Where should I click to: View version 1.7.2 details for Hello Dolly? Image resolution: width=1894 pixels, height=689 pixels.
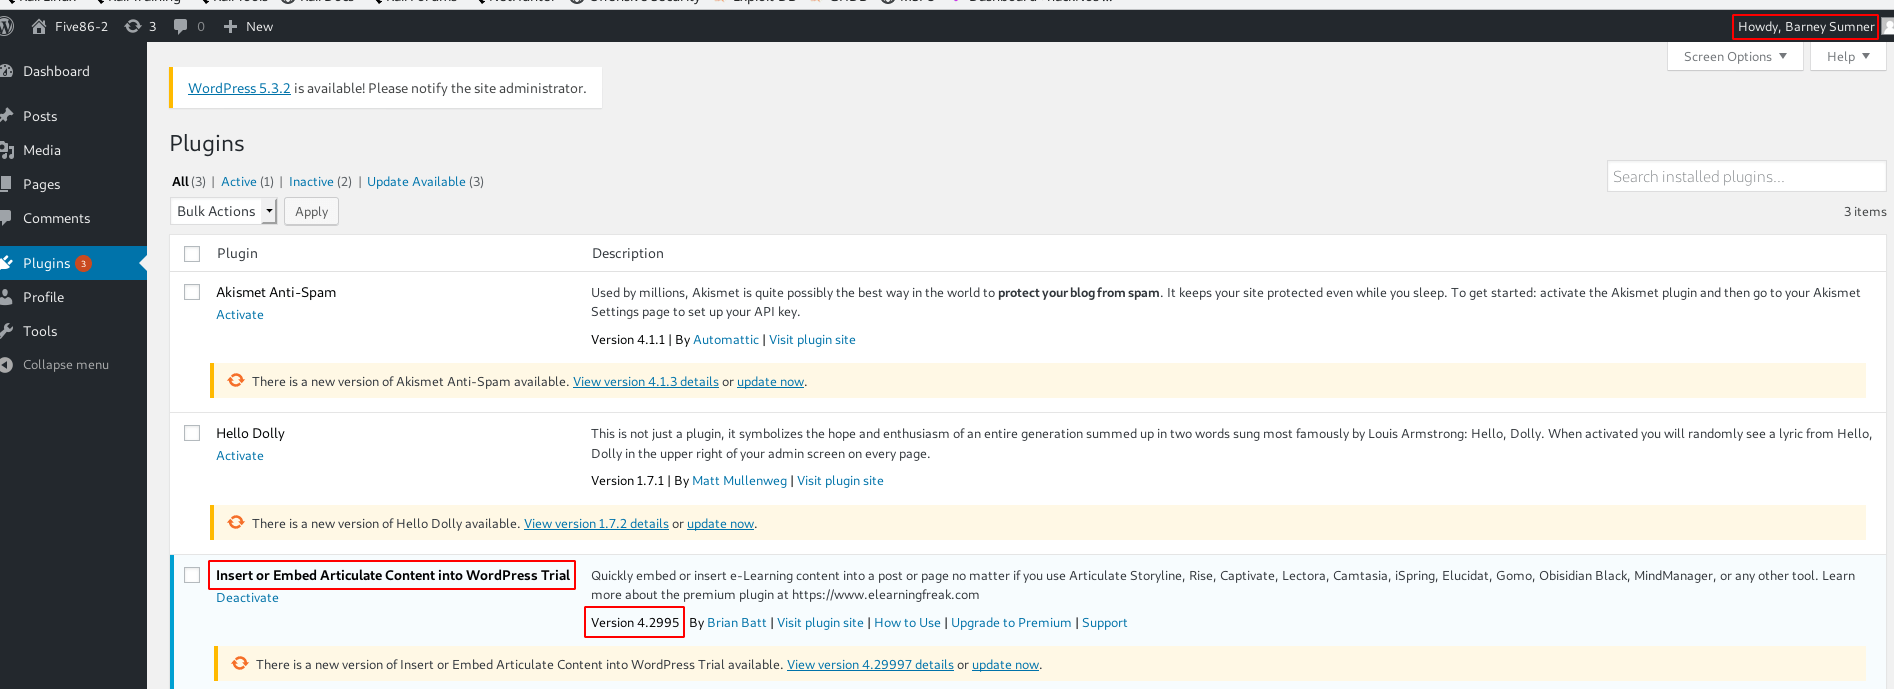coord(596,524)
